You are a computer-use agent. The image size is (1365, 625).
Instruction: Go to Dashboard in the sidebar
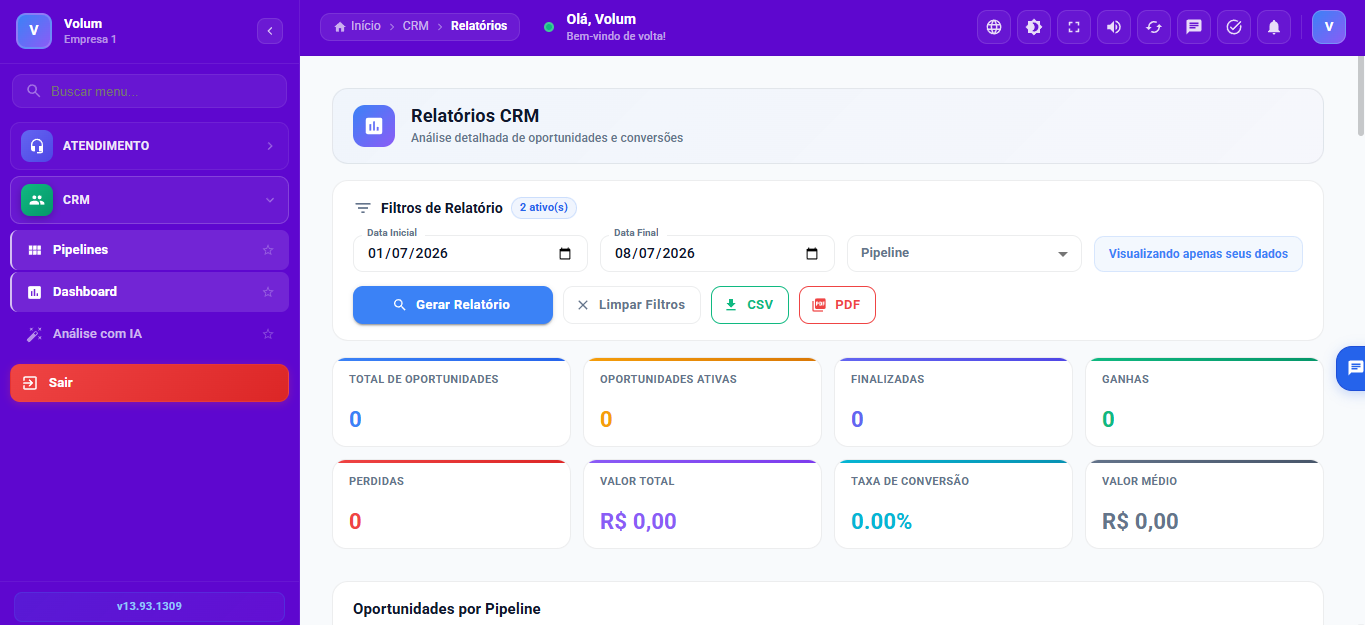pyautogui.click(x=149, y=292)
